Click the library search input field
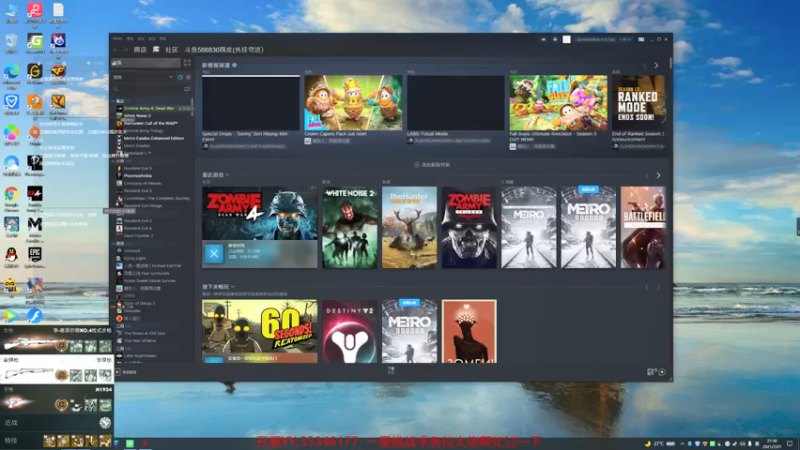Viewport: 800px width, 450px height. [147, 89]
